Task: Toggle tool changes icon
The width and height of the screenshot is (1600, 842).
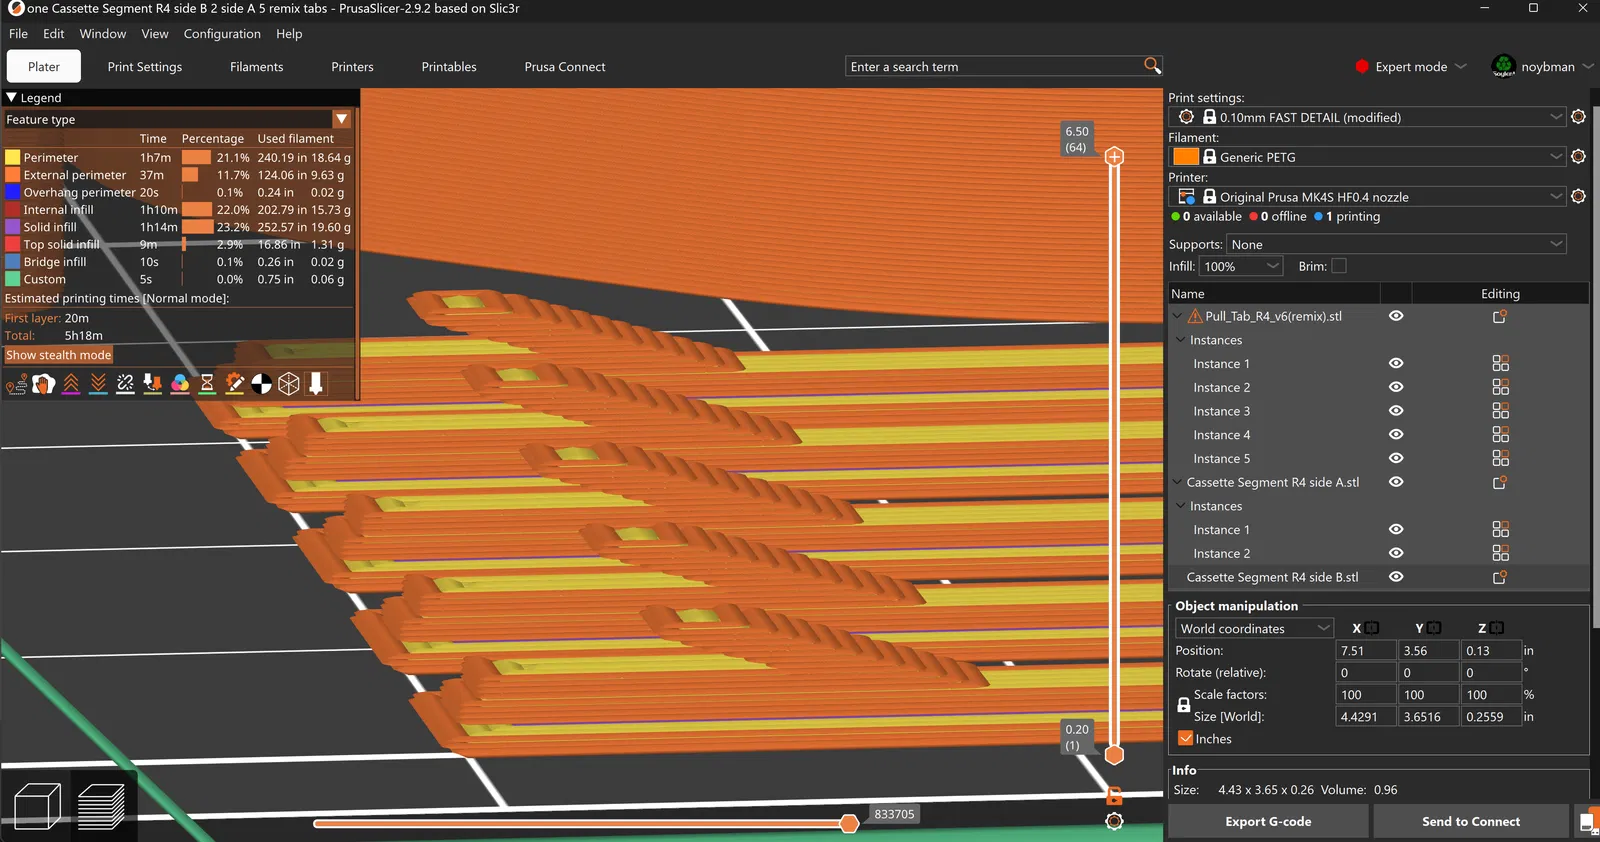Action: [x=152, y=384]
